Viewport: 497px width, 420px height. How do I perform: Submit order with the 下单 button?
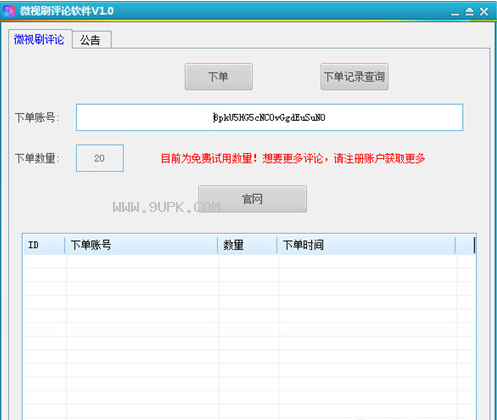tap(219, 77)
